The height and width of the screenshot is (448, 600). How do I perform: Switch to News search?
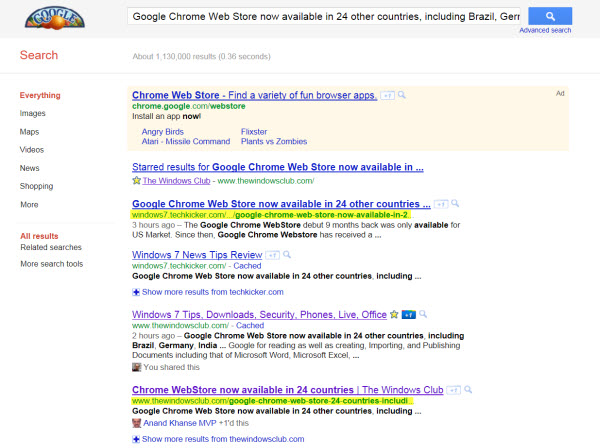pyautogui.click(x=29, y=168)
